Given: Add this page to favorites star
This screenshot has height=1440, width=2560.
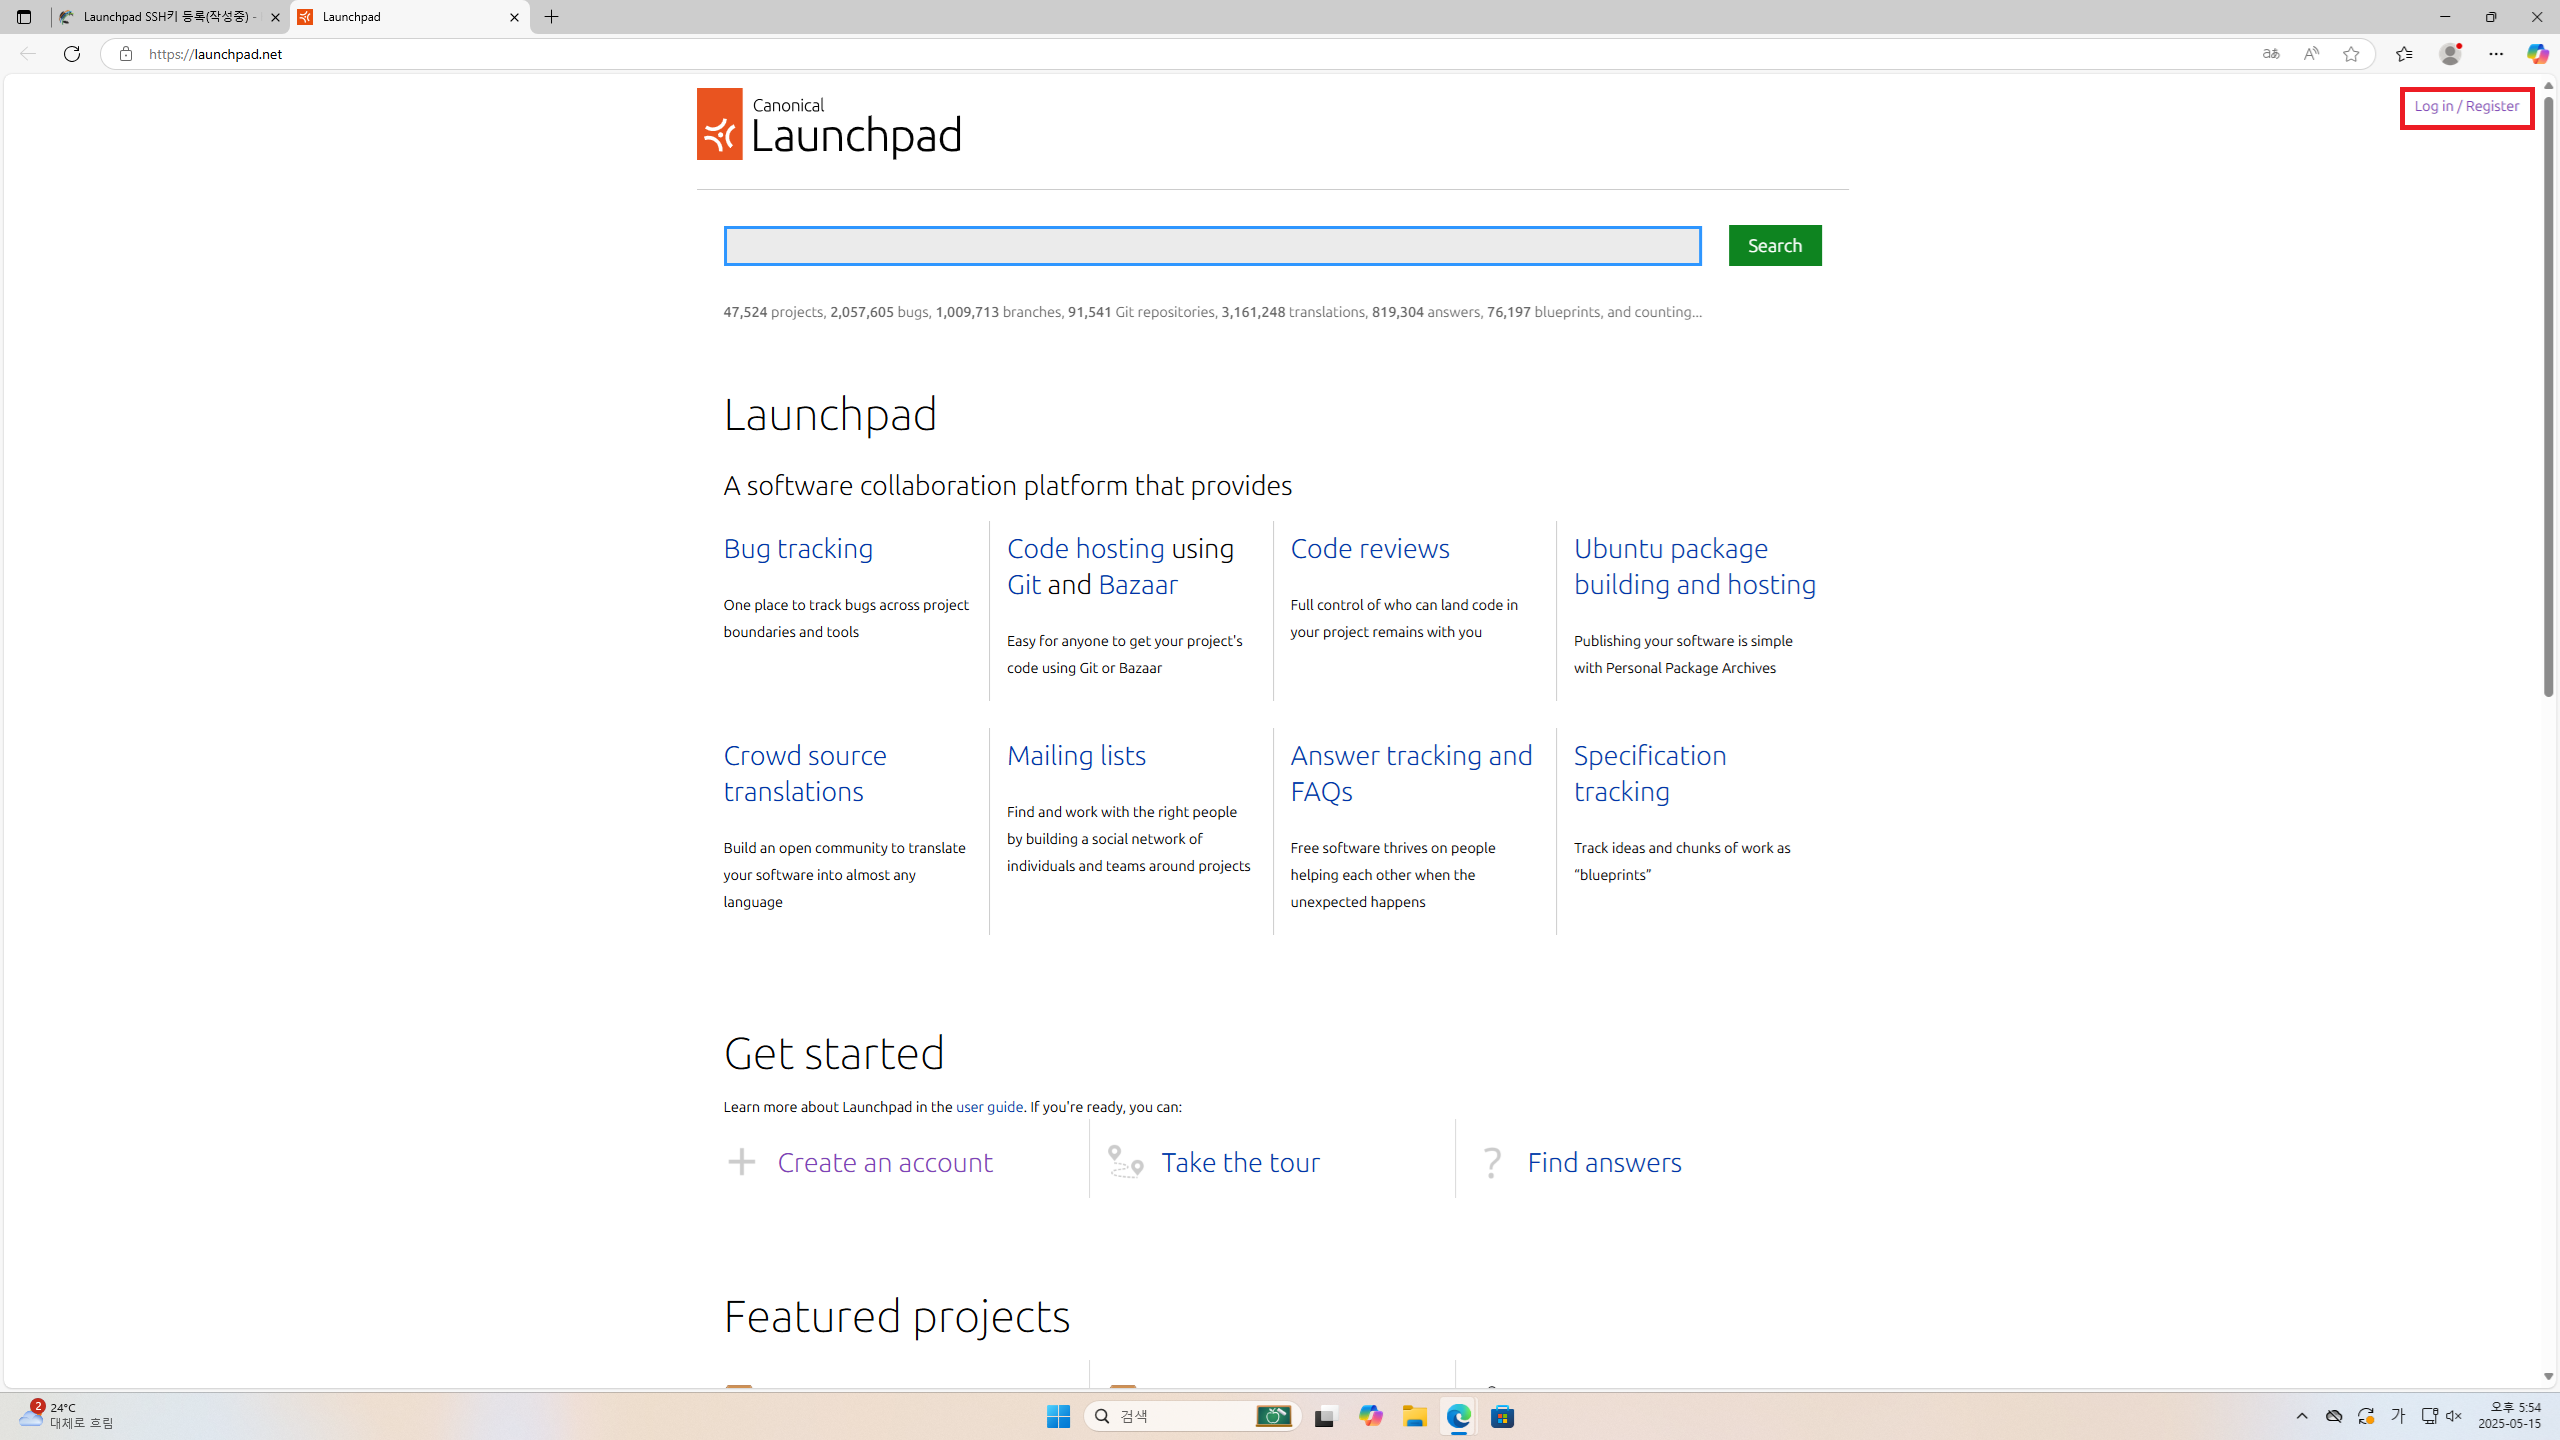Looking at the screenshot, I should pos(2350,54).
